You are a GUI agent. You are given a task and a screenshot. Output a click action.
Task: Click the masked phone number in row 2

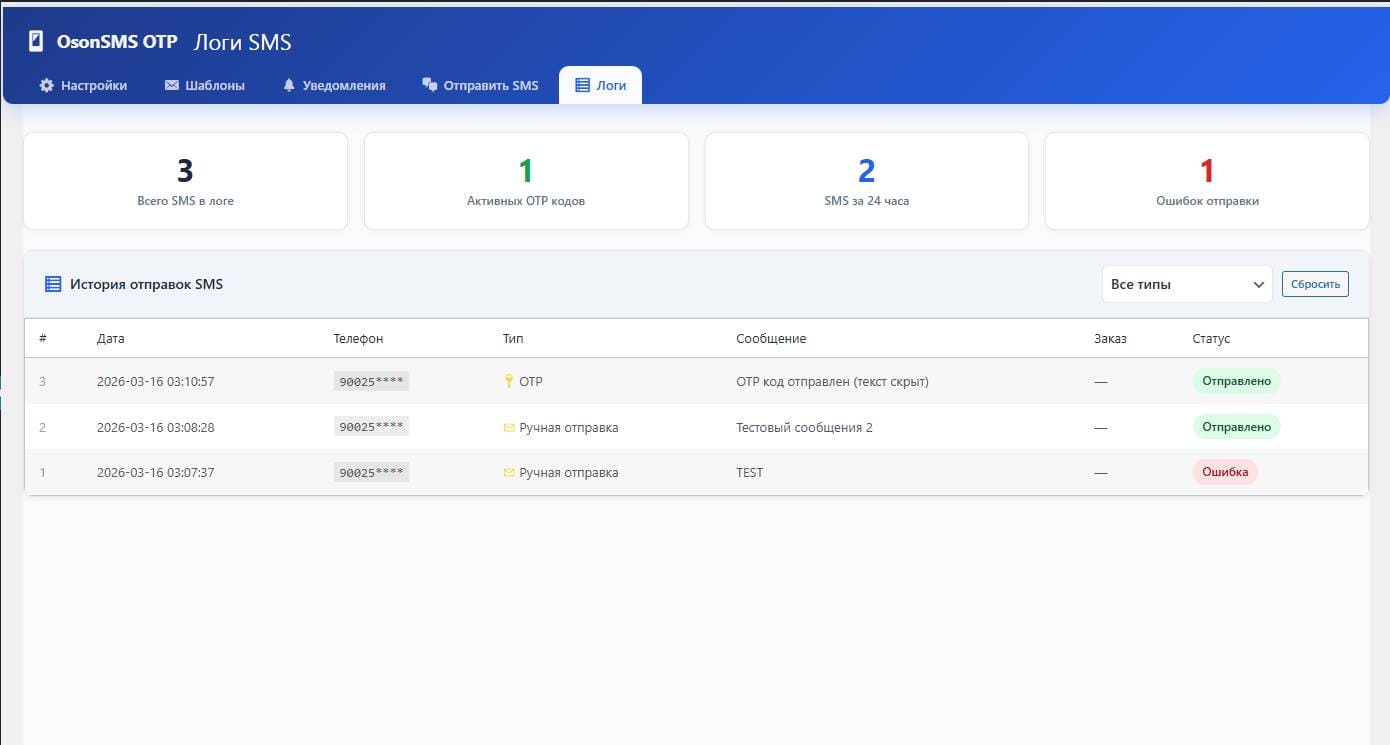click(x=371, y=428)
